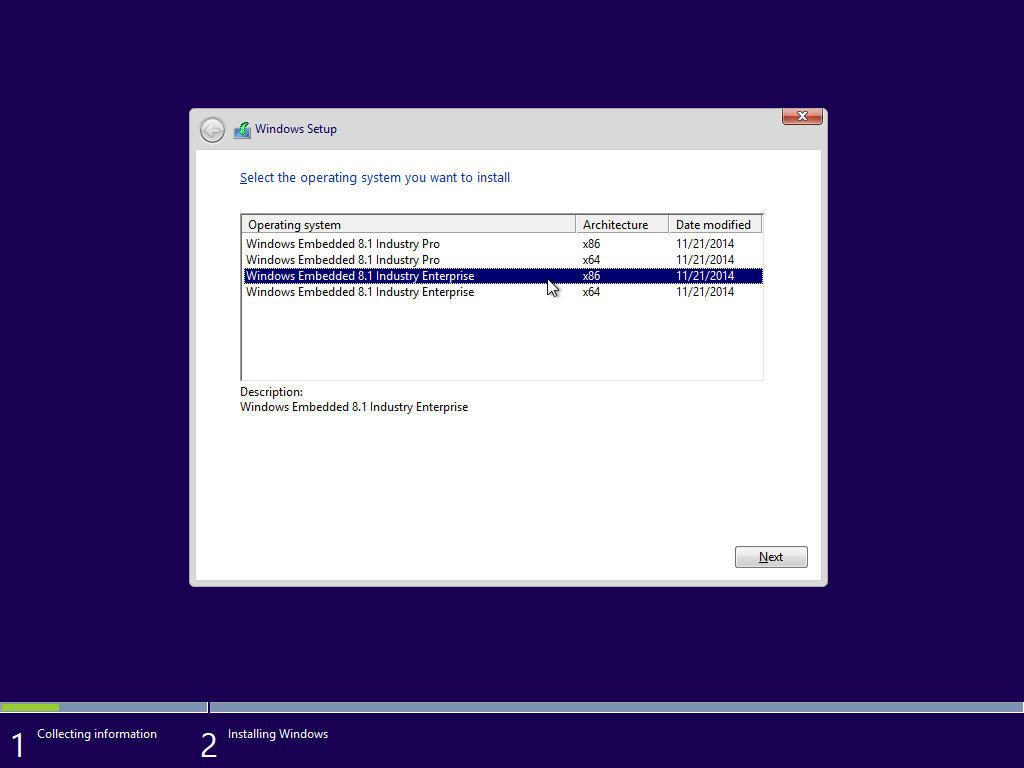
Task: Click the green progress bar segment
Action: [x=30, y=707]
